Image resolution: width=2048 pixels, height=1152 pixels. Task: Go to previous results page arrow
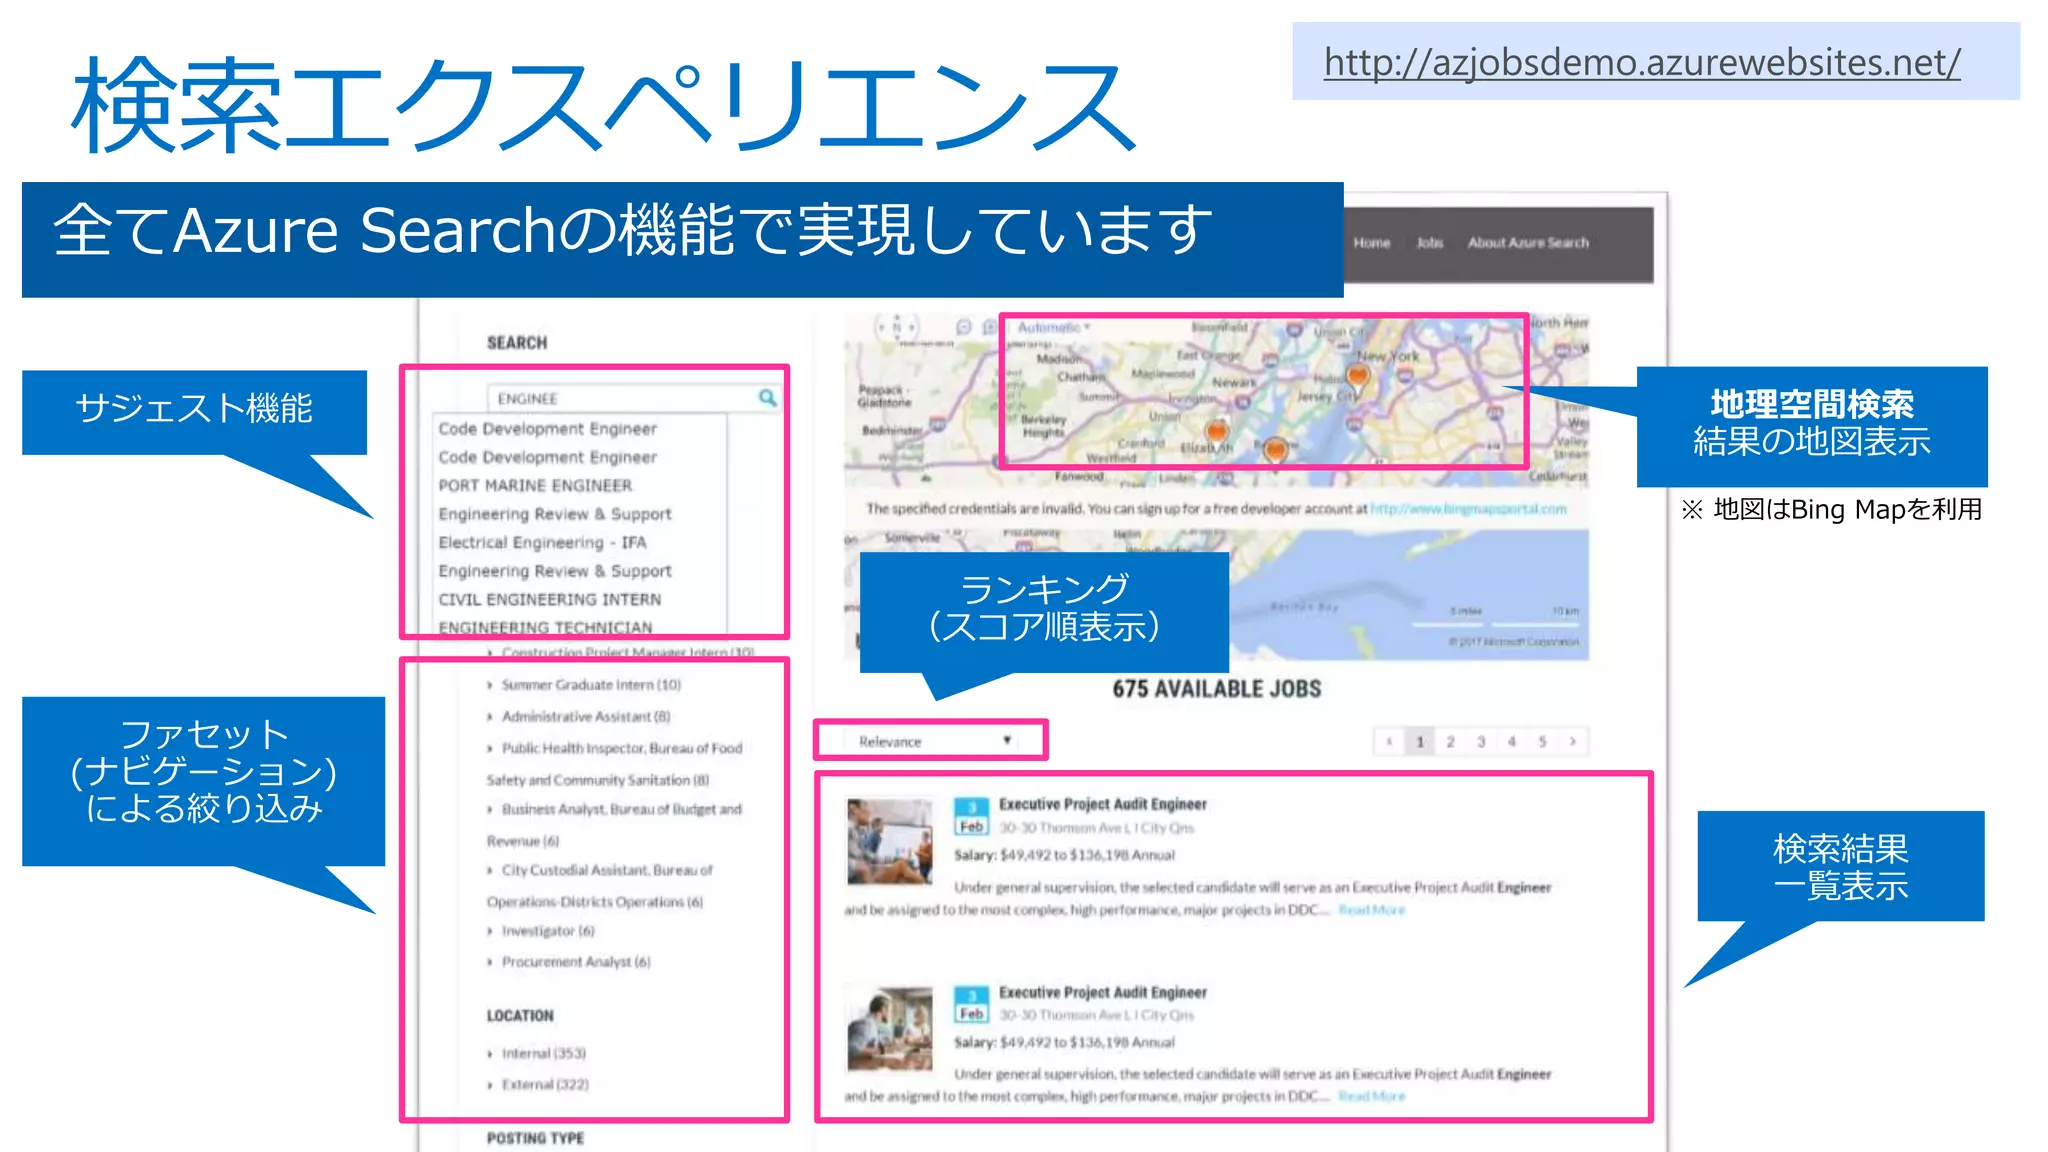[x=1389, y=741]
